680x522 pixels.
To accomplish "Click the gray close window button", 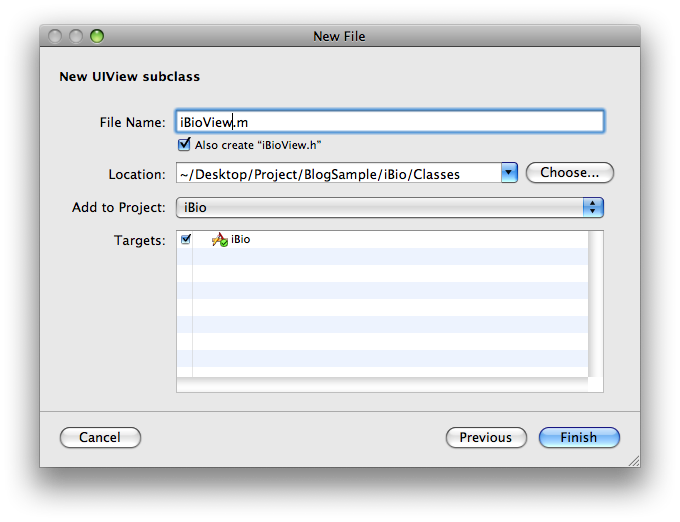I will [x=55, y=36].
